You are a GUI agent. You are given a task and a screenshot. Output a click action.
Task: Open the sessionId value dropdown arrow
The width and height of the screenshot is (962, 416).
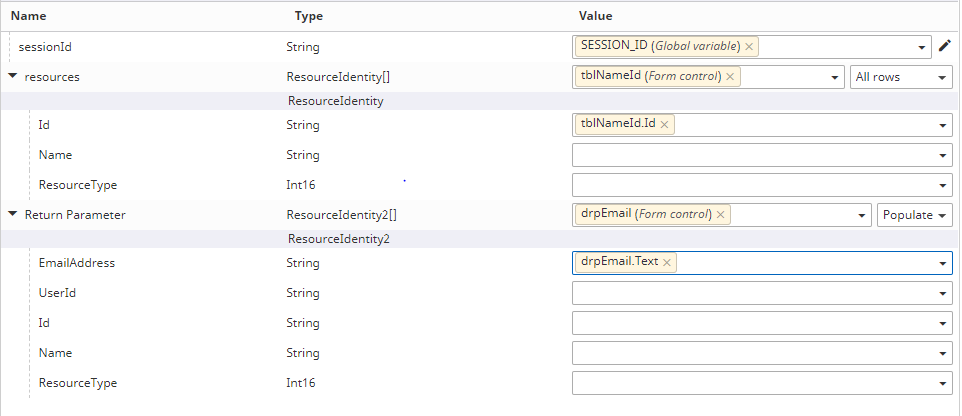tap(921, 47)
